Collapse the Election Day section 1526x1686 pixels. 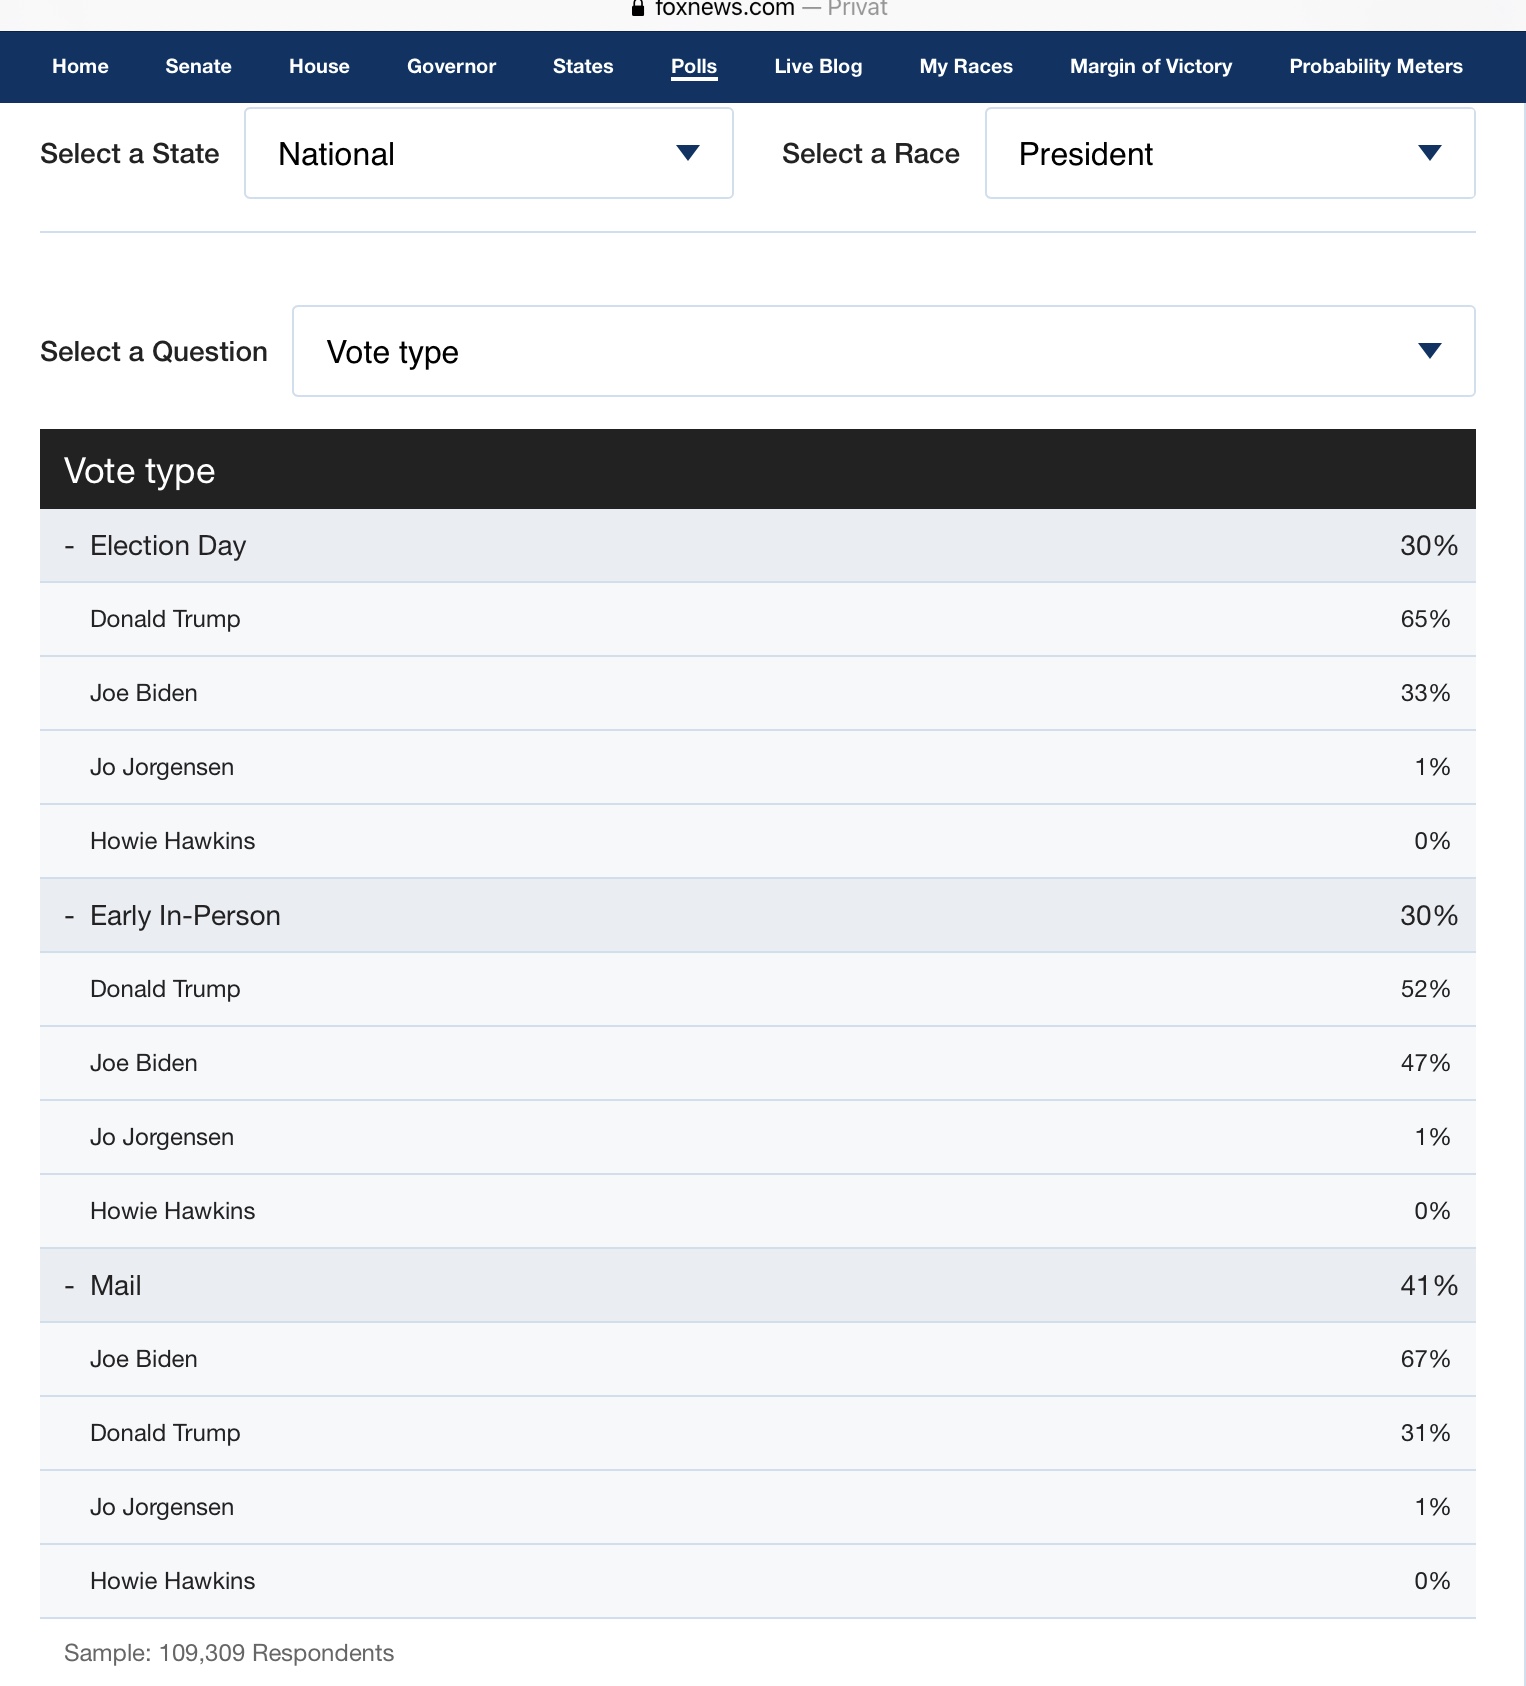70,546
